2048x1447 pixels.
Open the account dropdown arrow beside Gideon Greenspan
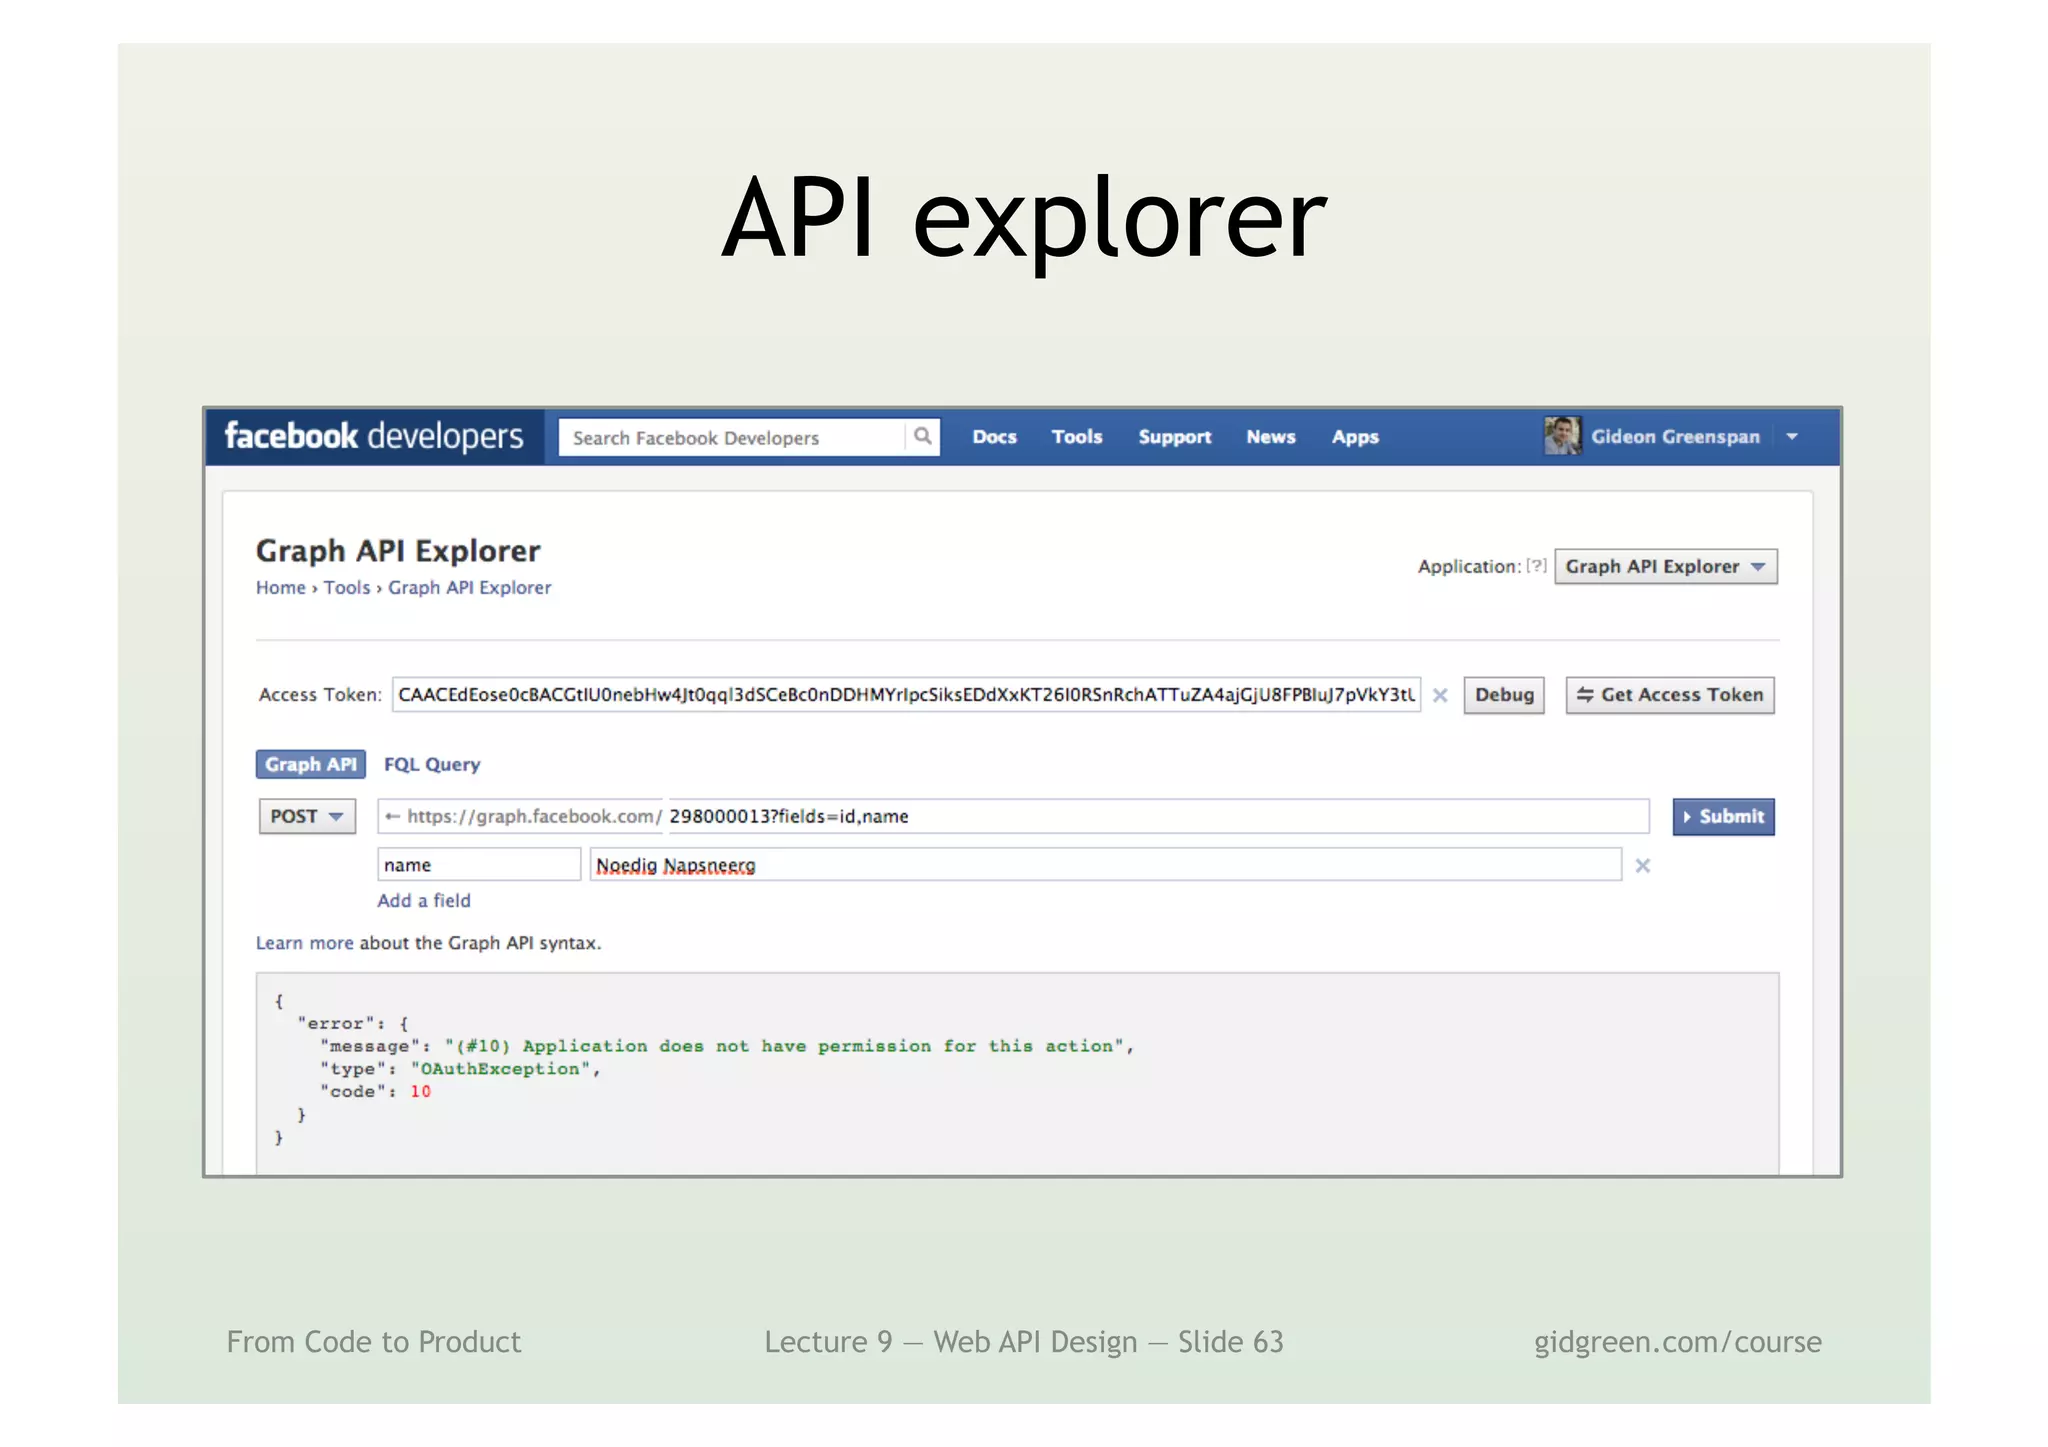pyautogui.click(x=1792, y=437)
